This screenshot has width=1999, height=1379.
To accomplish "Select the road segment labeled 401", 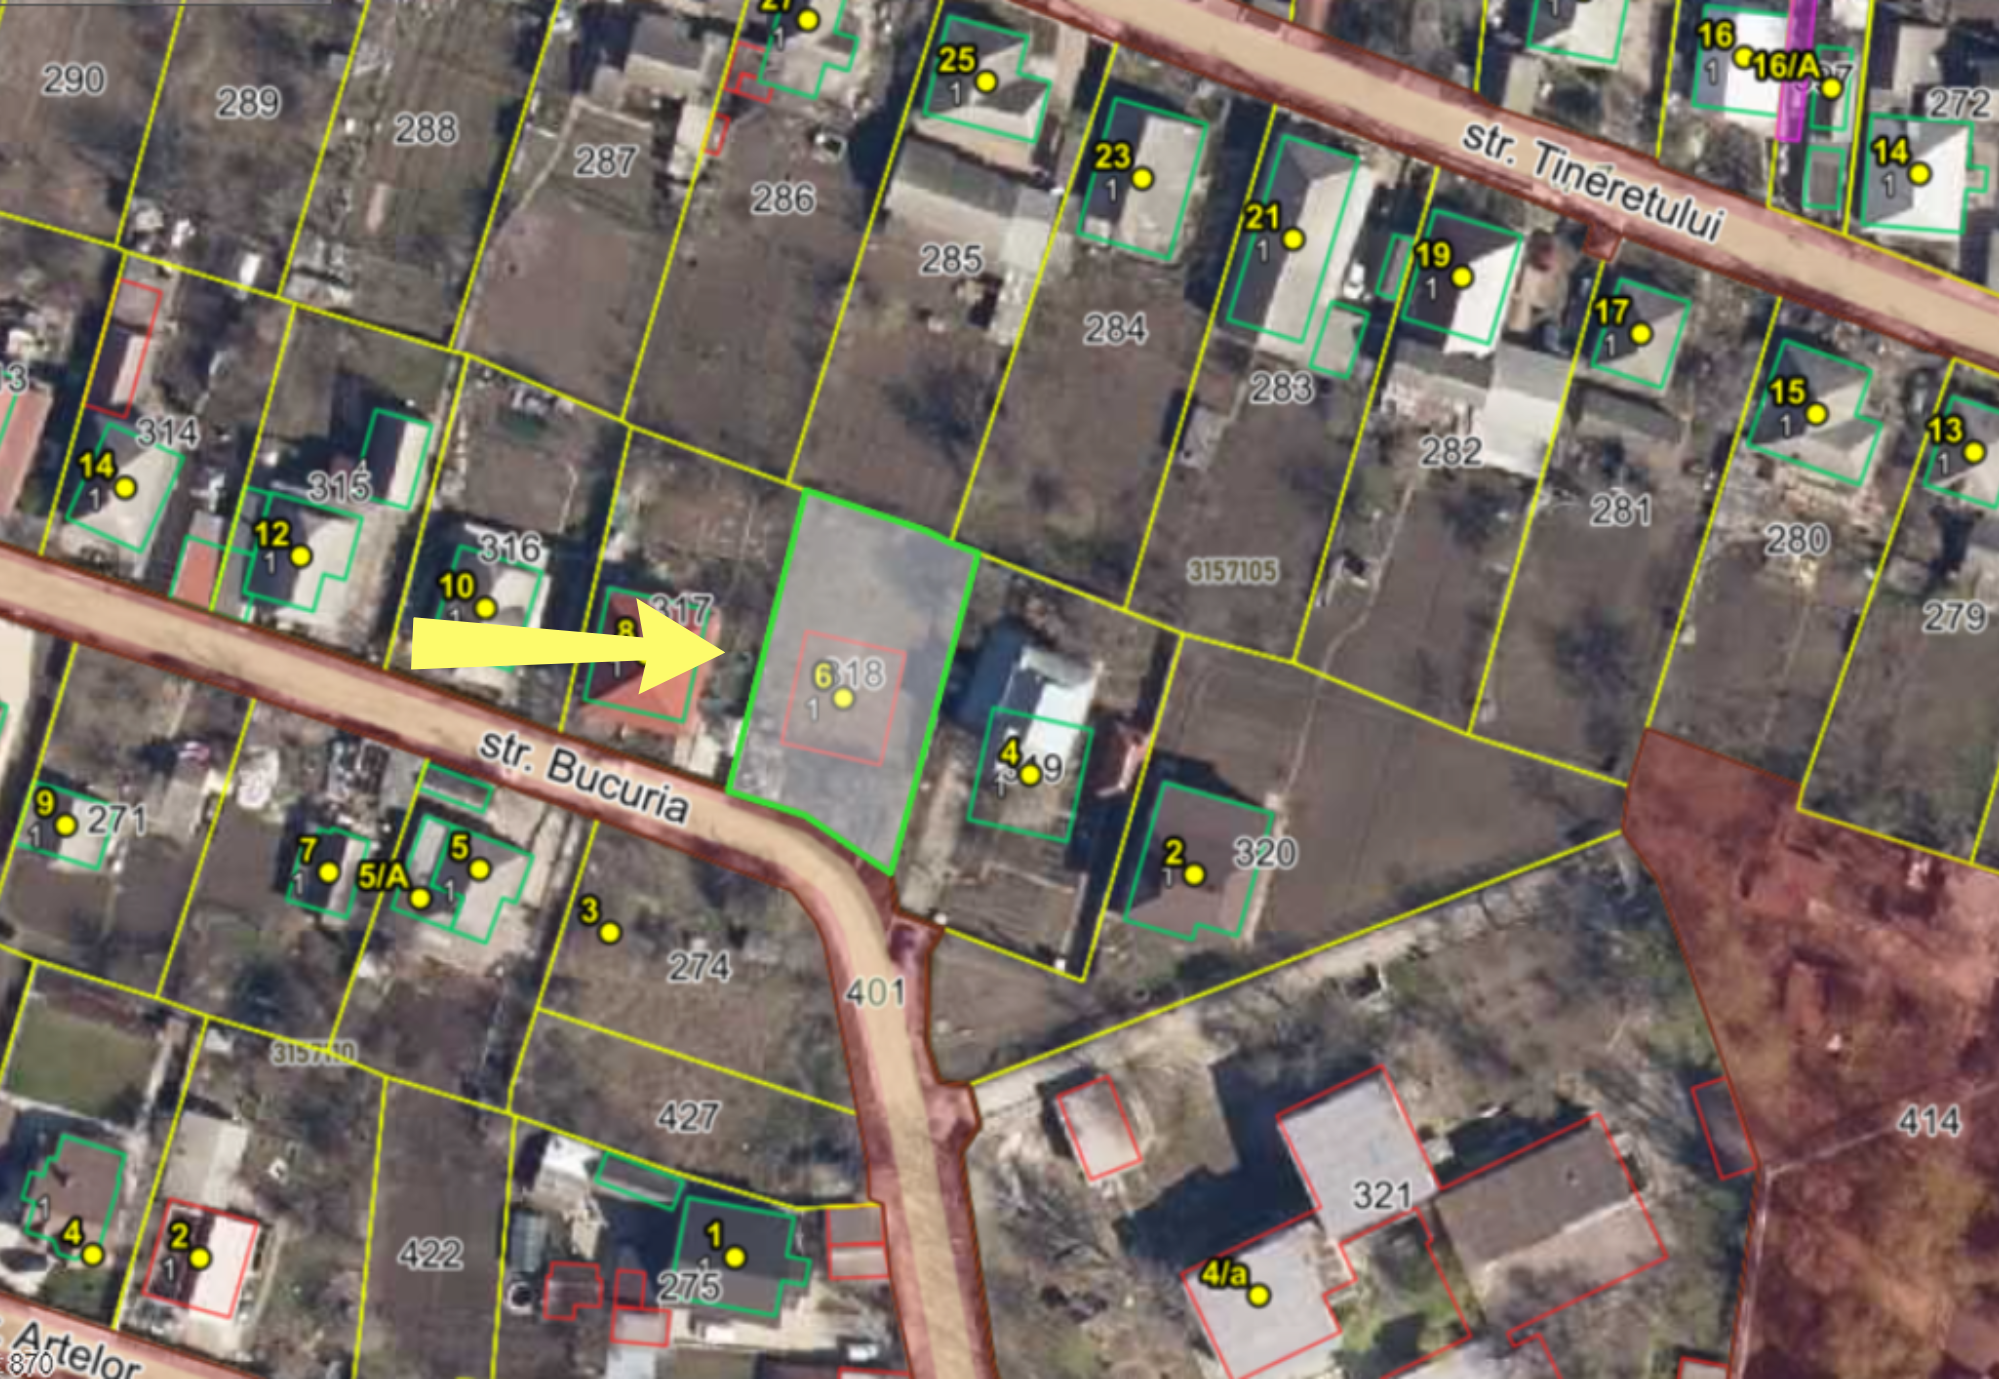I will (x=873, y=992).
